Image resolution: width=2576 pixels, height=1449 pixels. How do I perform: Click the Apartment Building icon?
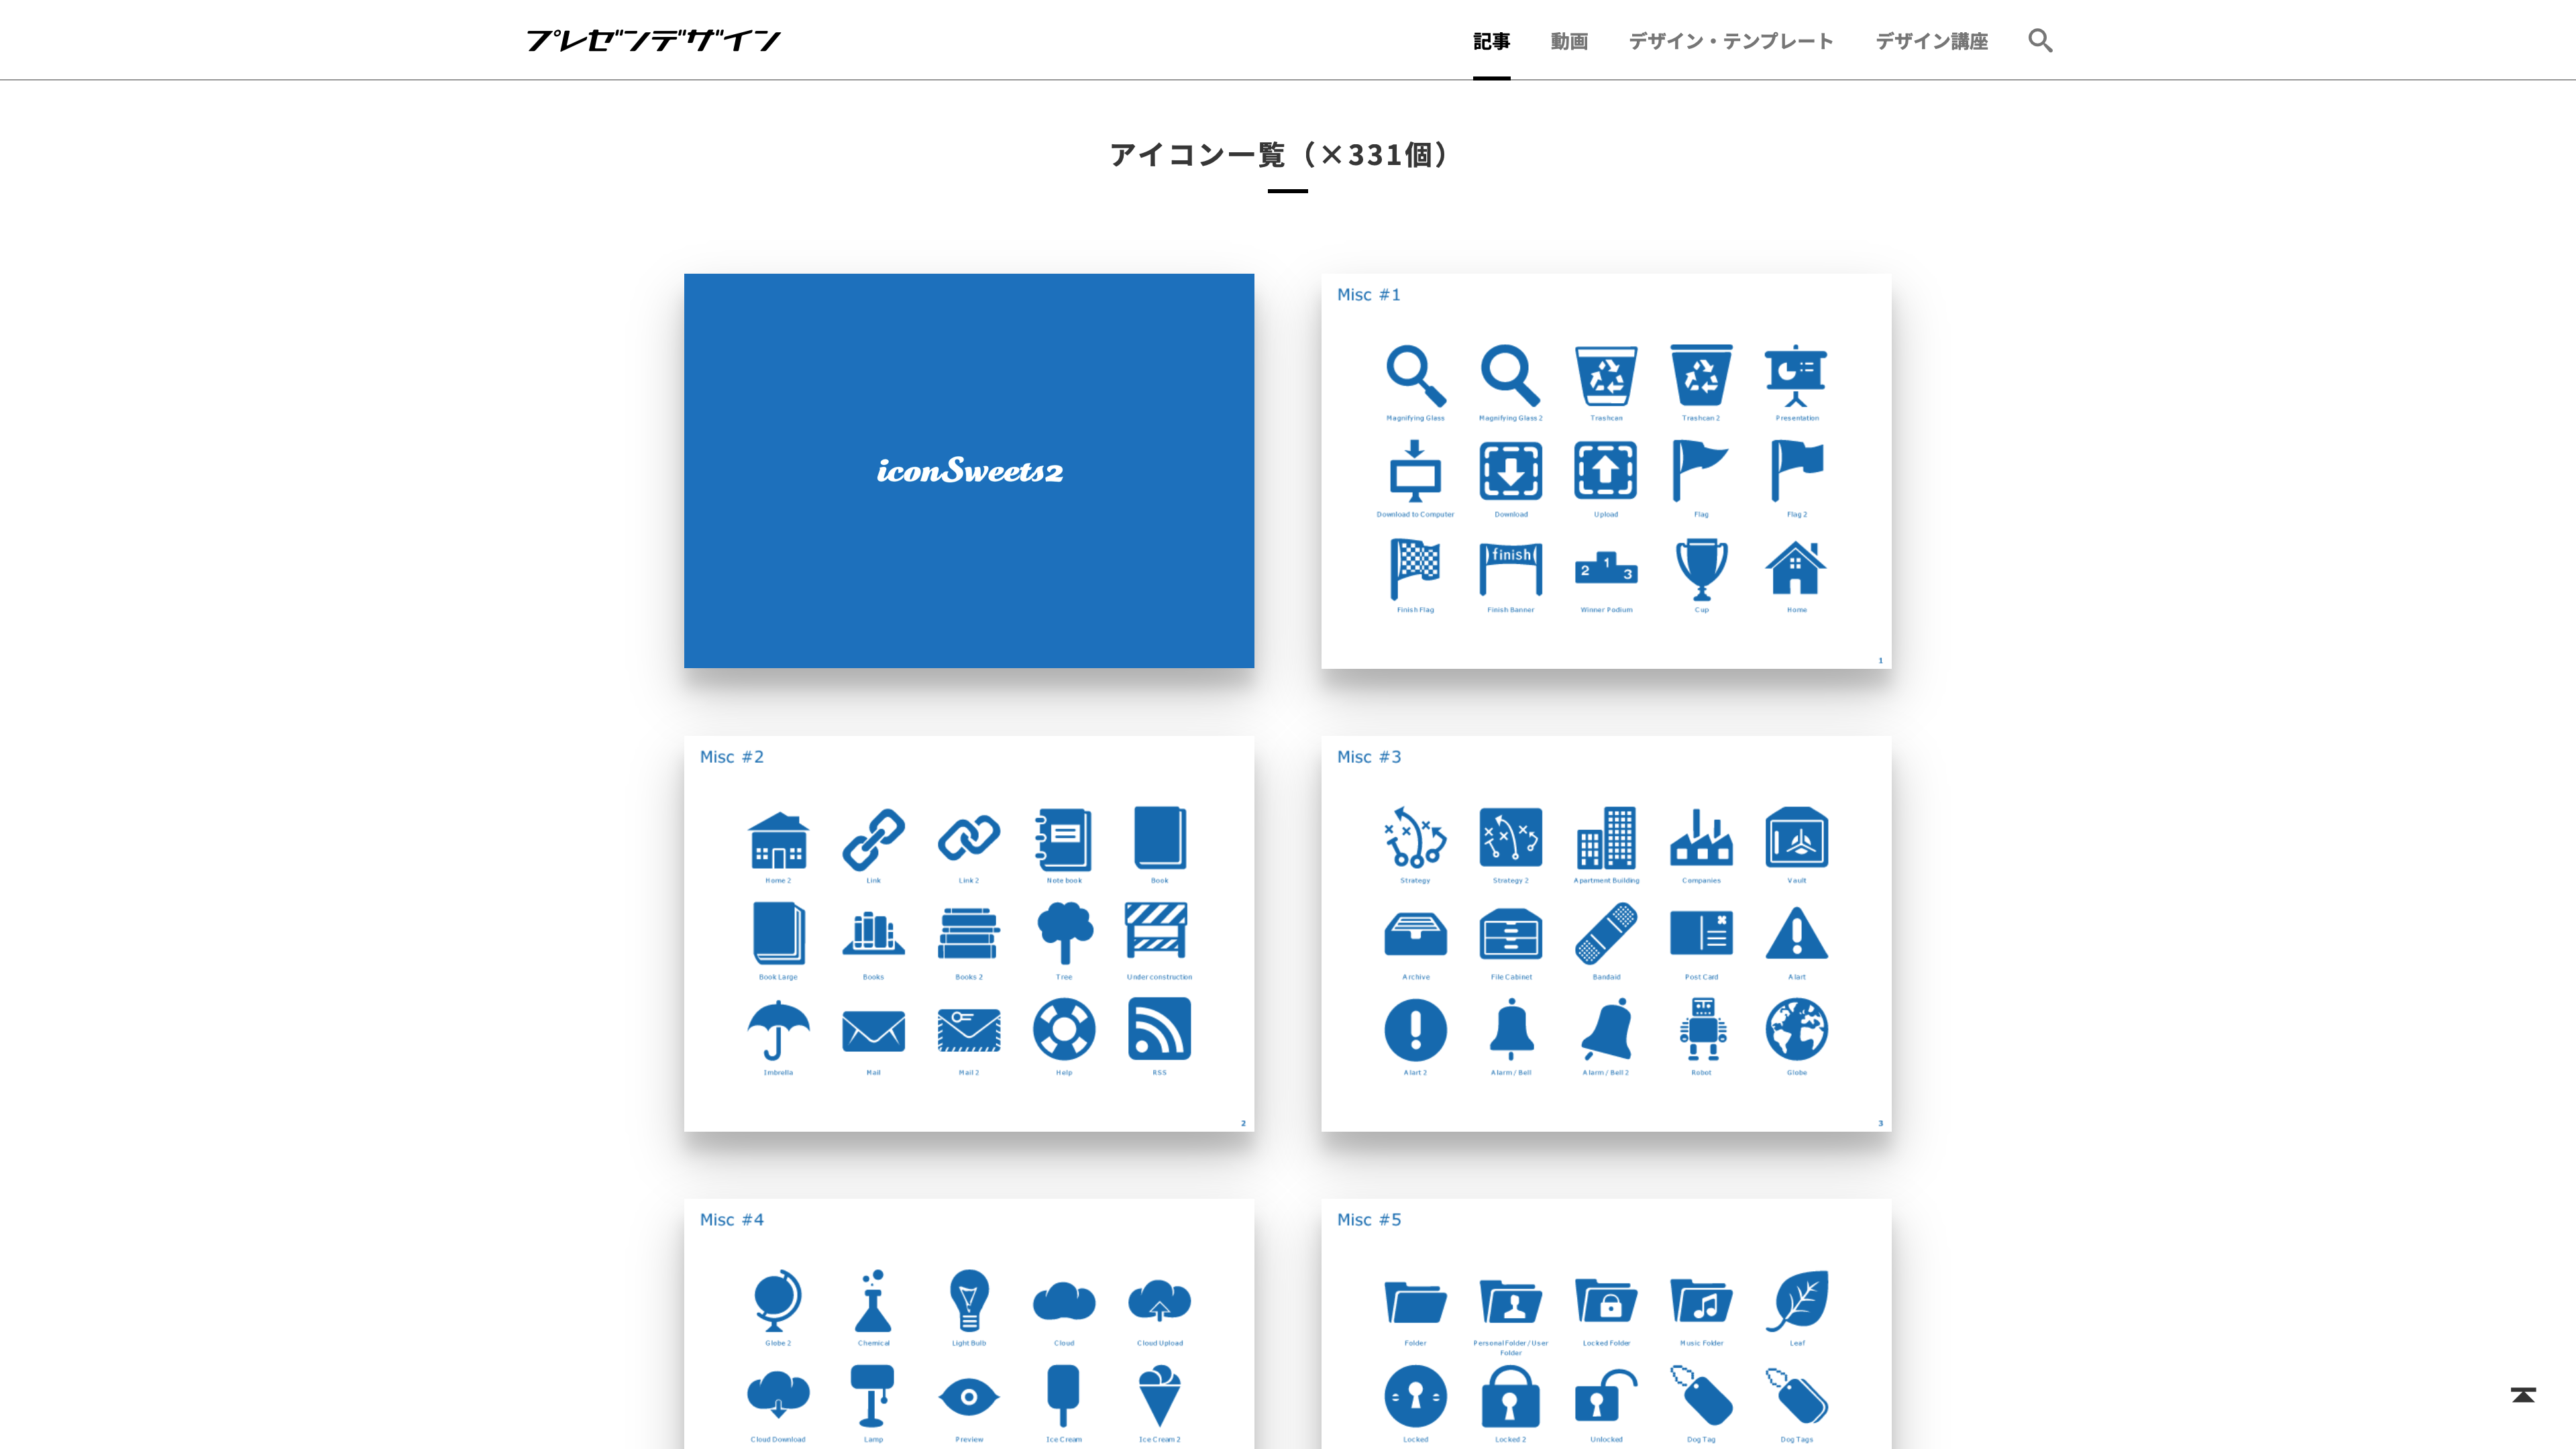pos(1606,838)
